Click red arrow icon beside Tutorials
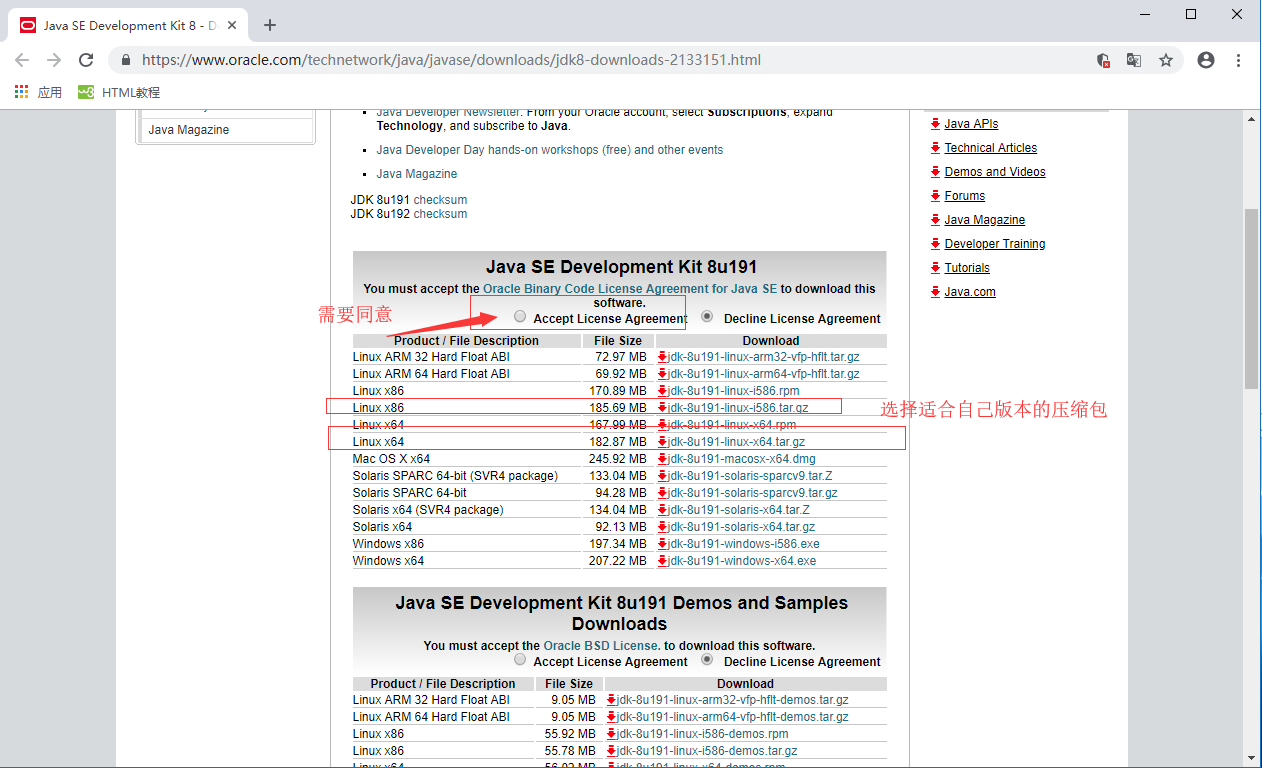Screen dimensions: 1262x768 tap(935, 268)
